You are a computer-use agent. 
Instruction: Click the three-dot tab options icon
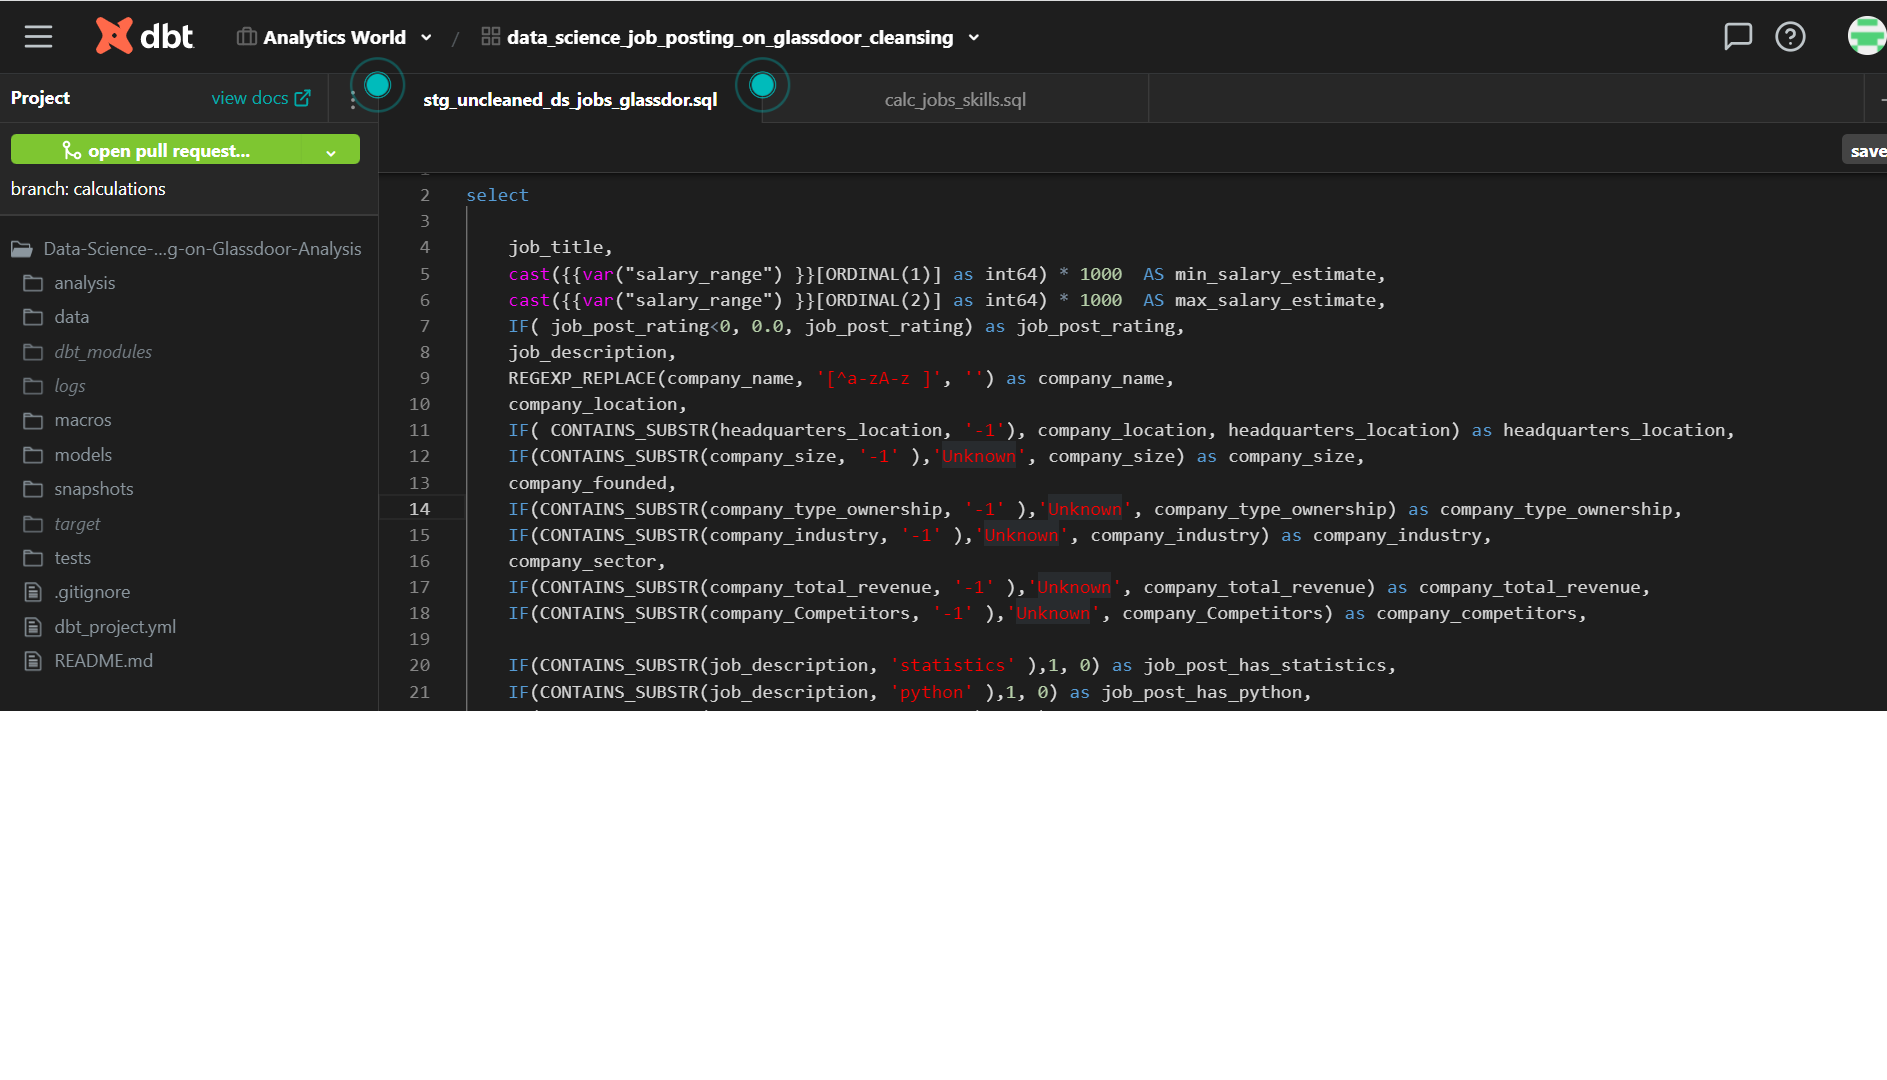(x=353, y=99)
